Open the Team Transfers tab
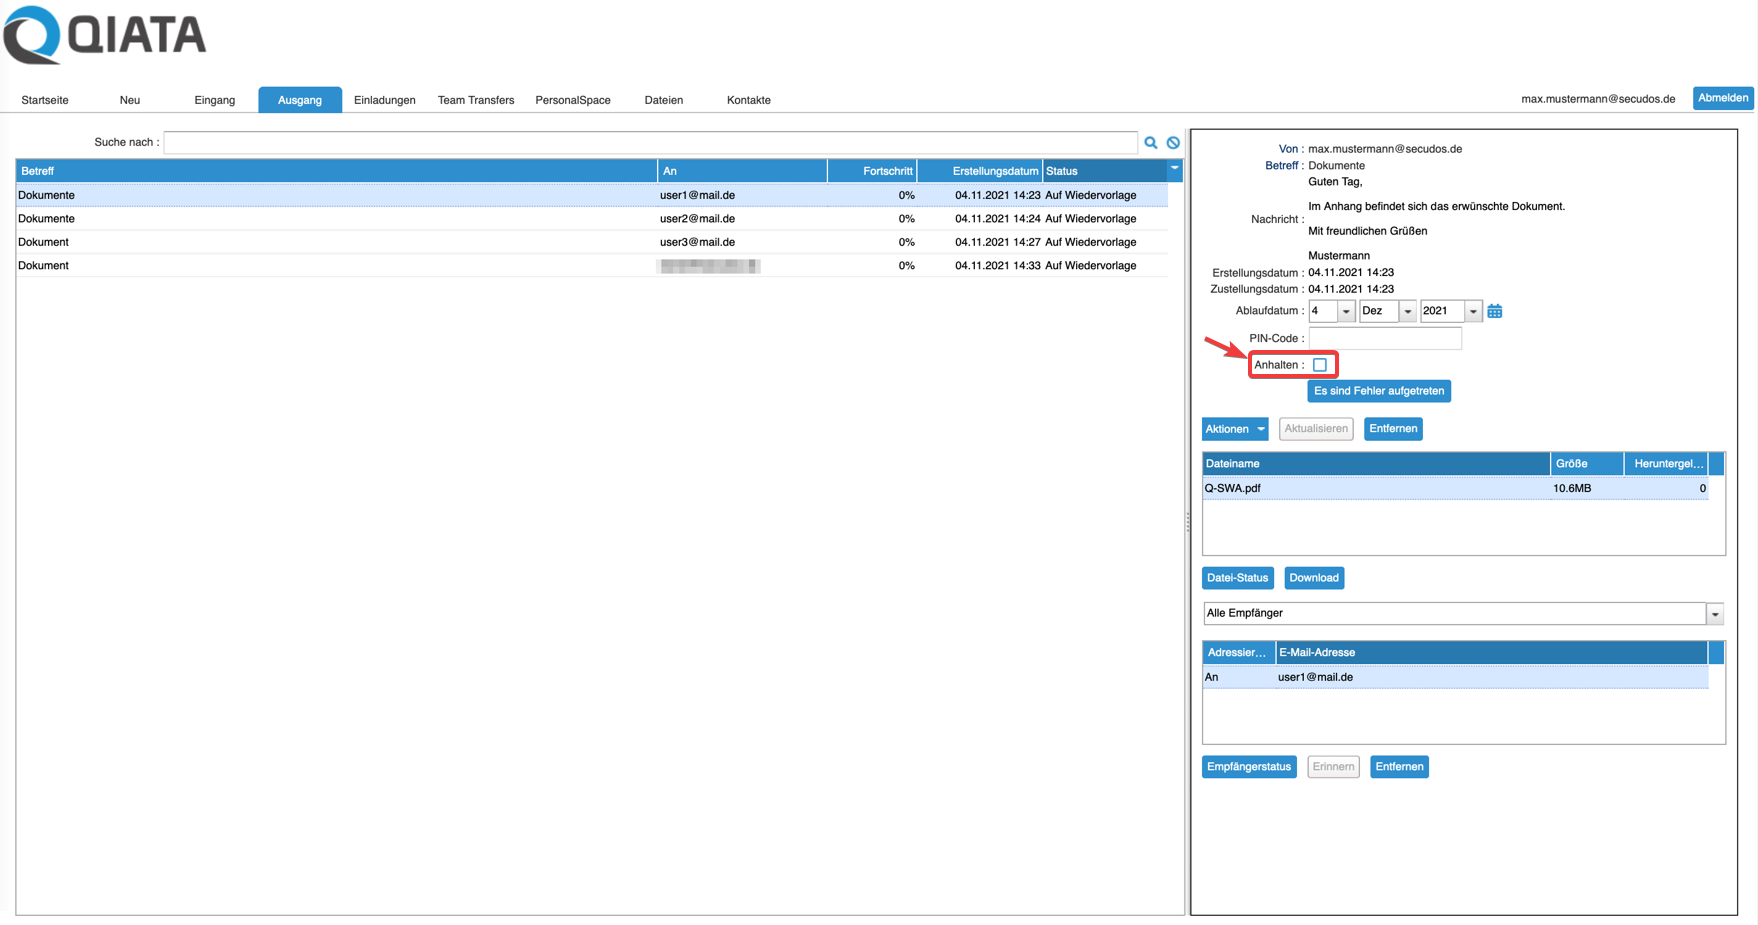1758x925 pixels. (x=476, y=100)
